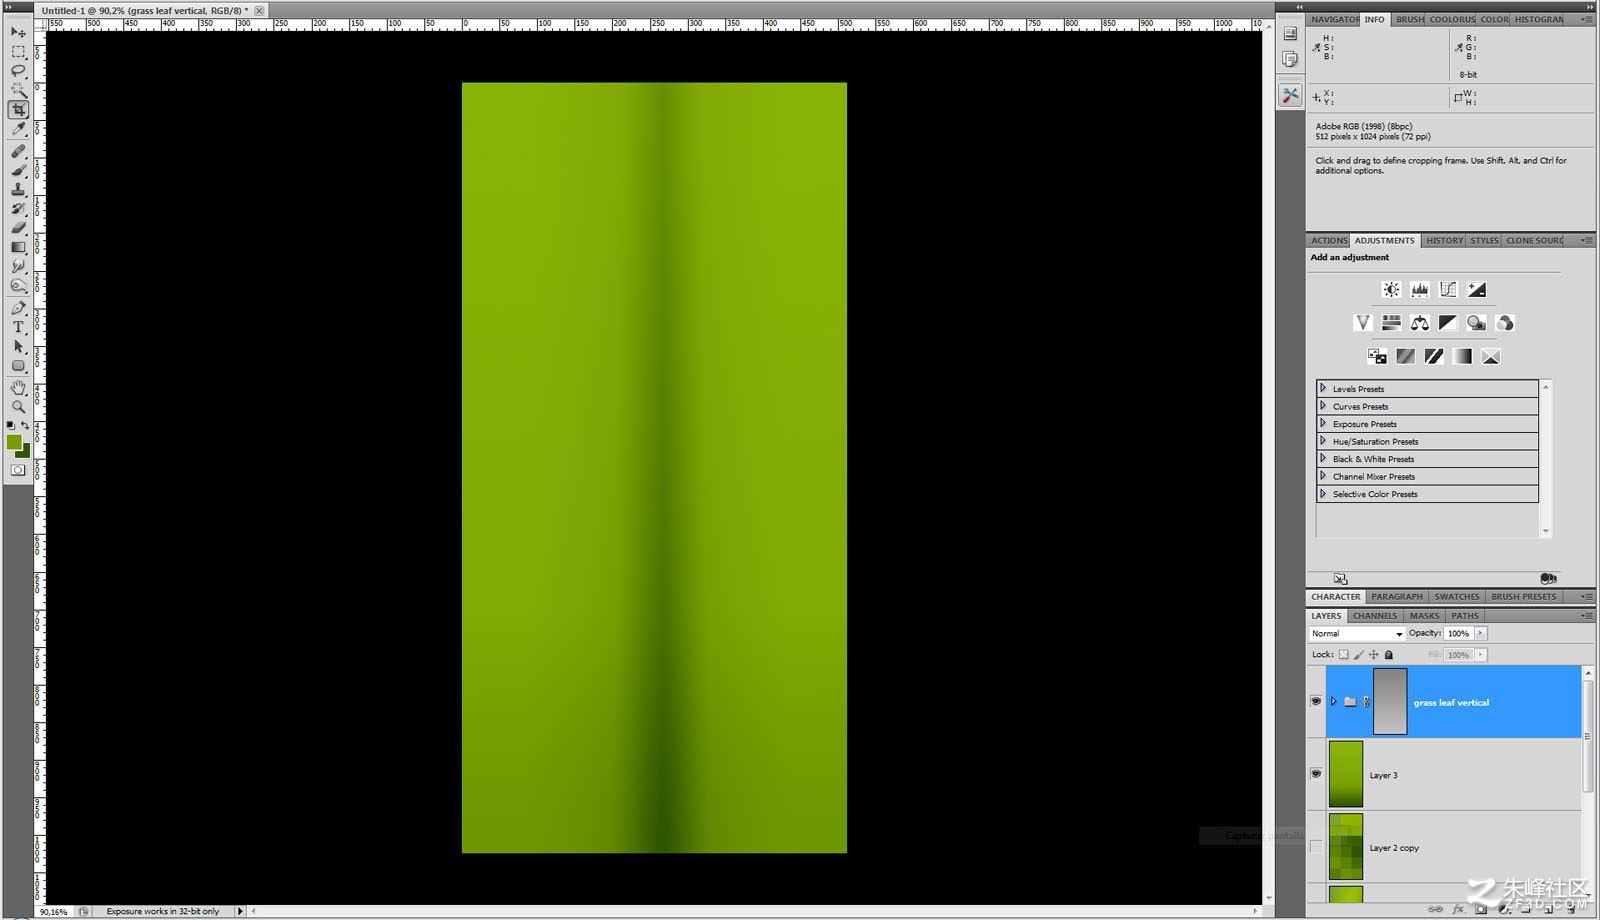Show the Layer 2 copy layer
The width and height of the screenshot is (1600, 920).
click(x=1316, y=847)
